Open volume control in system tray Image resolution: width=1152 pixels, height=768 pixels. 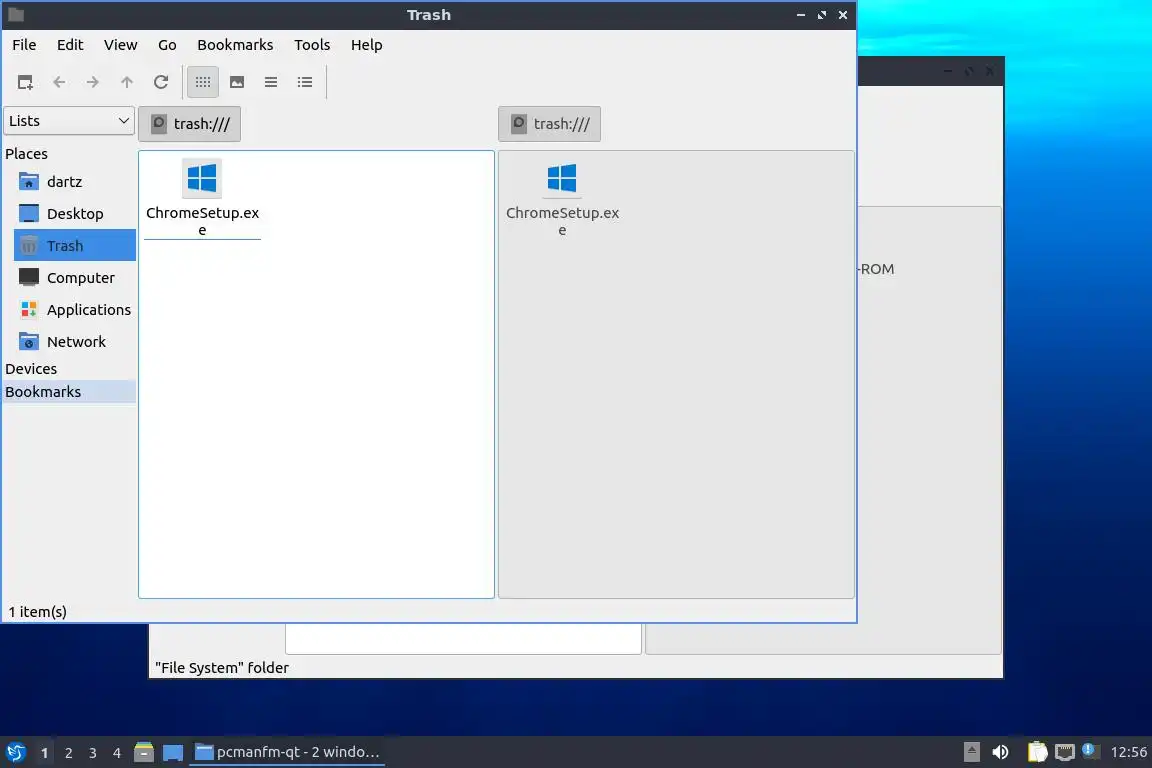click(1000, 752)
